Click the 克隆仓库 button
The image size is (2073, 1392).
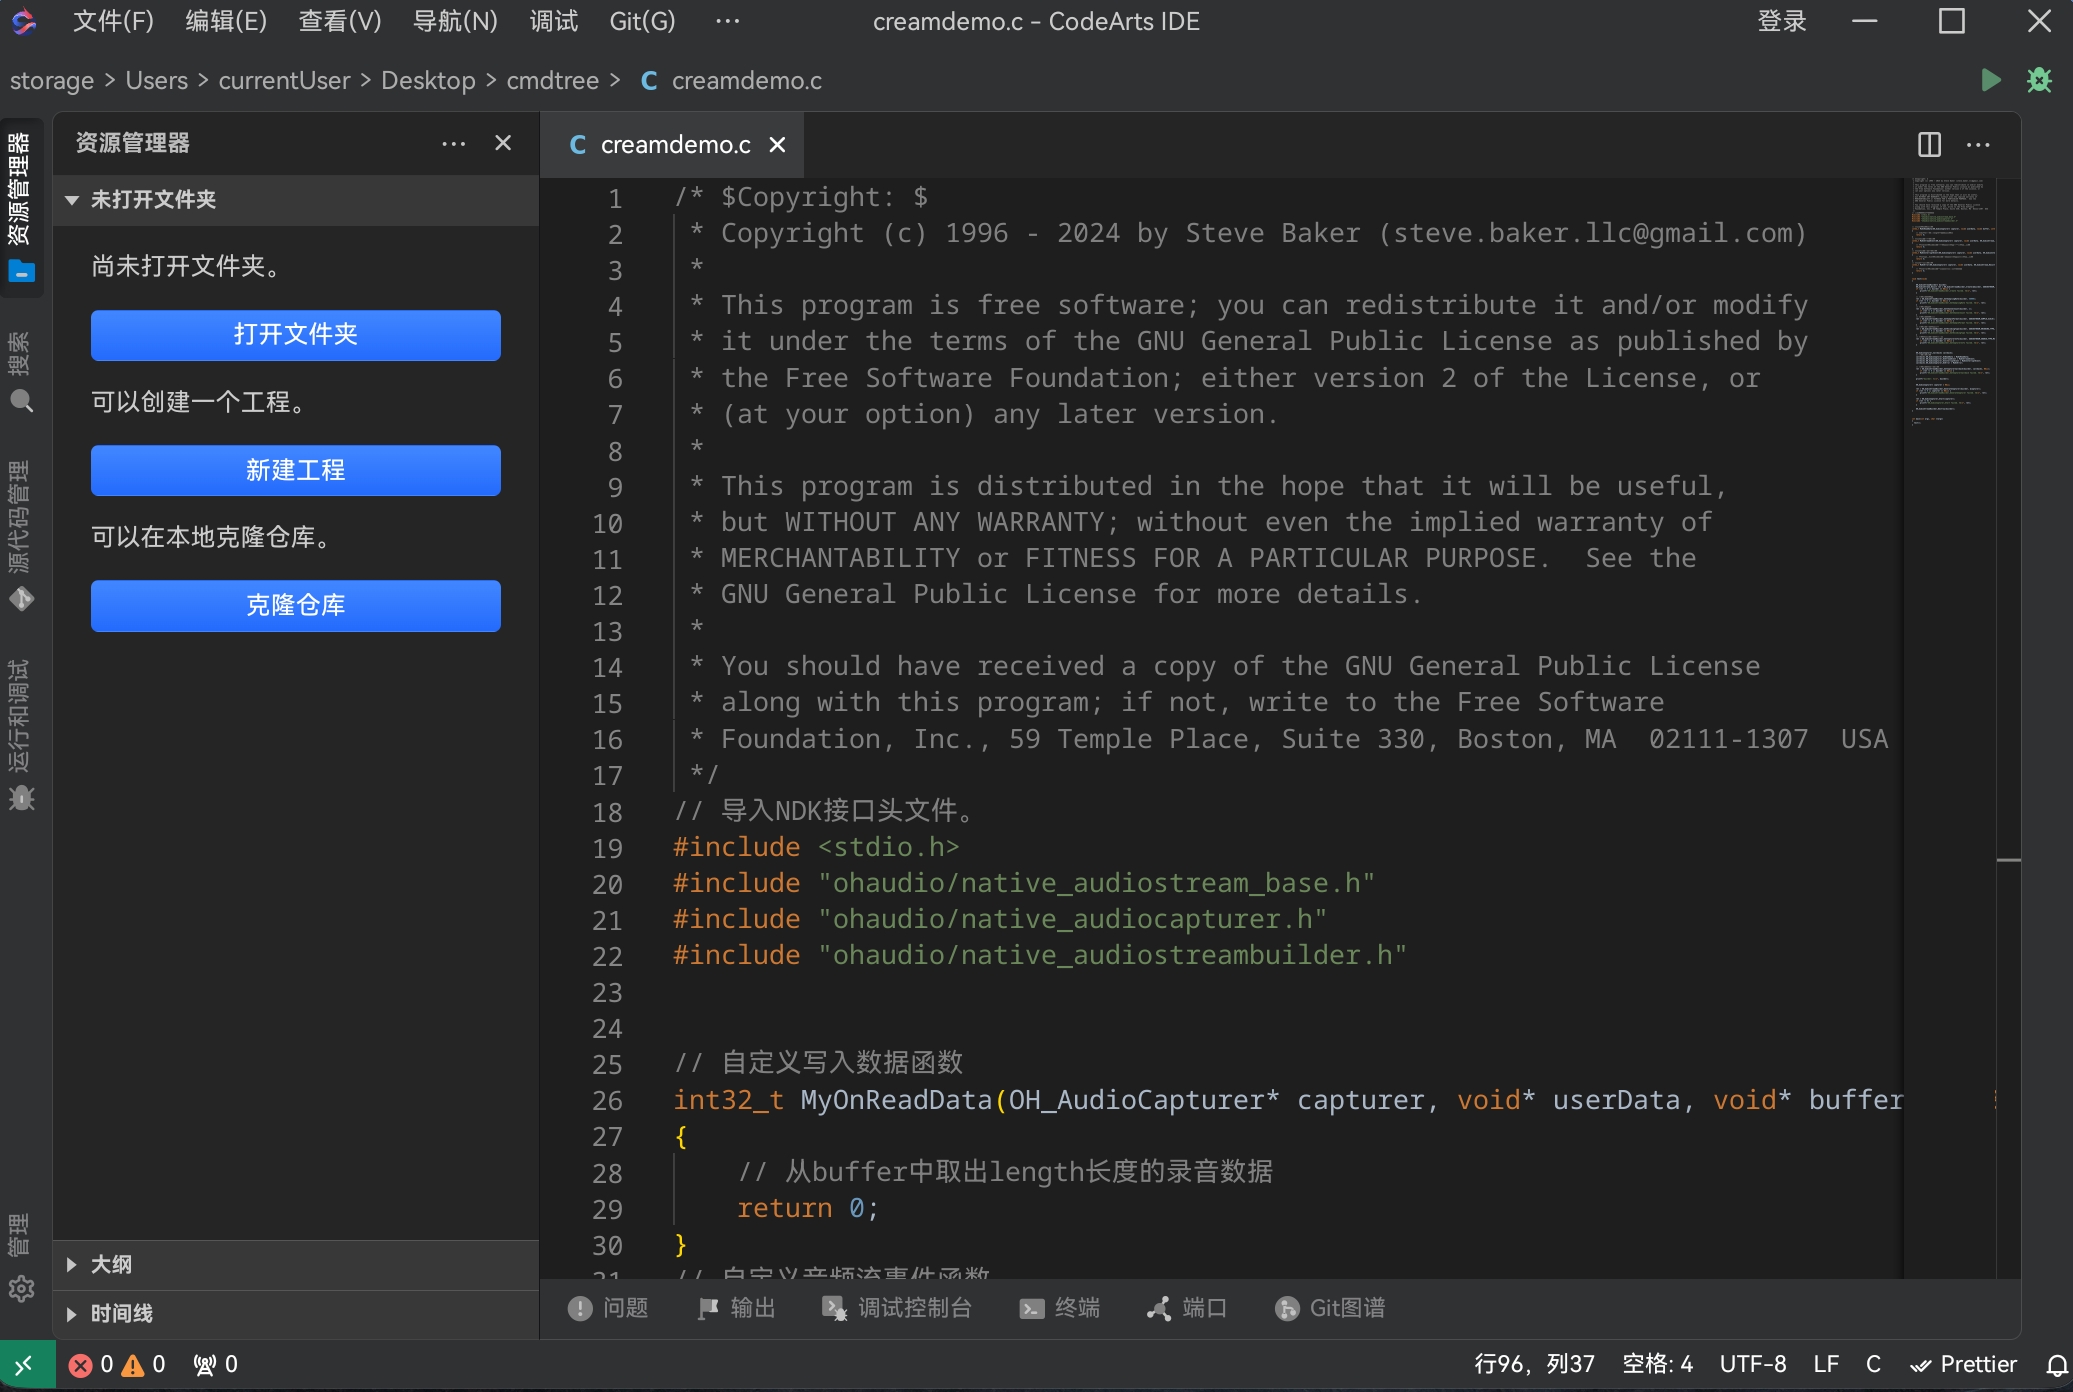pyautogui.click(x=295, y=605)
